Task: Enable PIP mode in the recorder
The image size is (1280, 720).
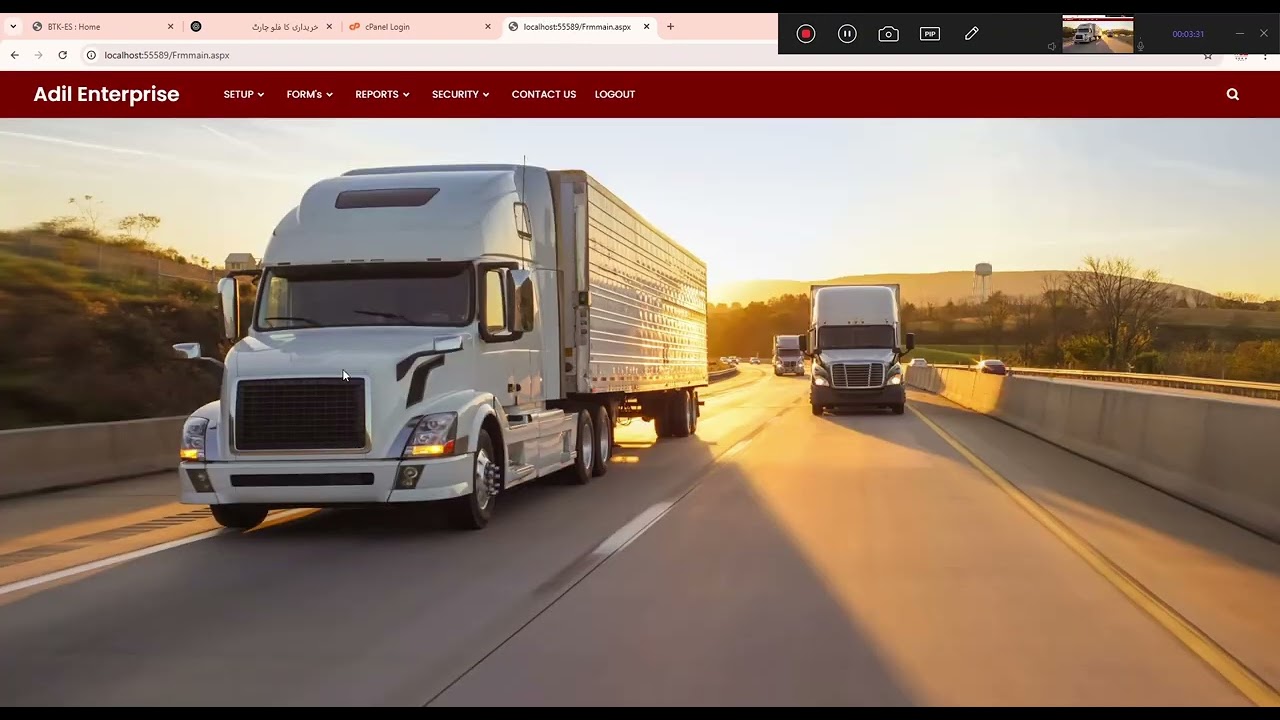Action: coord(930,34)
